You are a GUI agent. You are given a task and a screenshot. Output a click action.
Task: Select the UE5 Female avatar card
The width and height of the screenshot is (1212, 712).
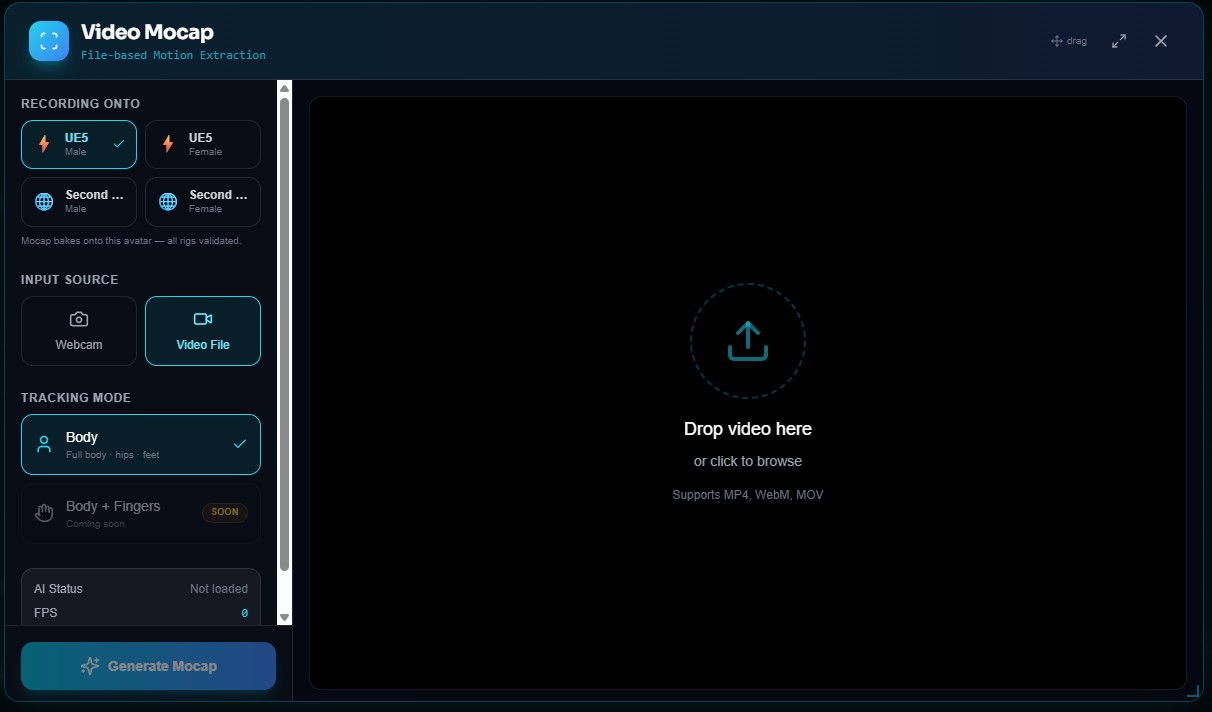point(203,145)
